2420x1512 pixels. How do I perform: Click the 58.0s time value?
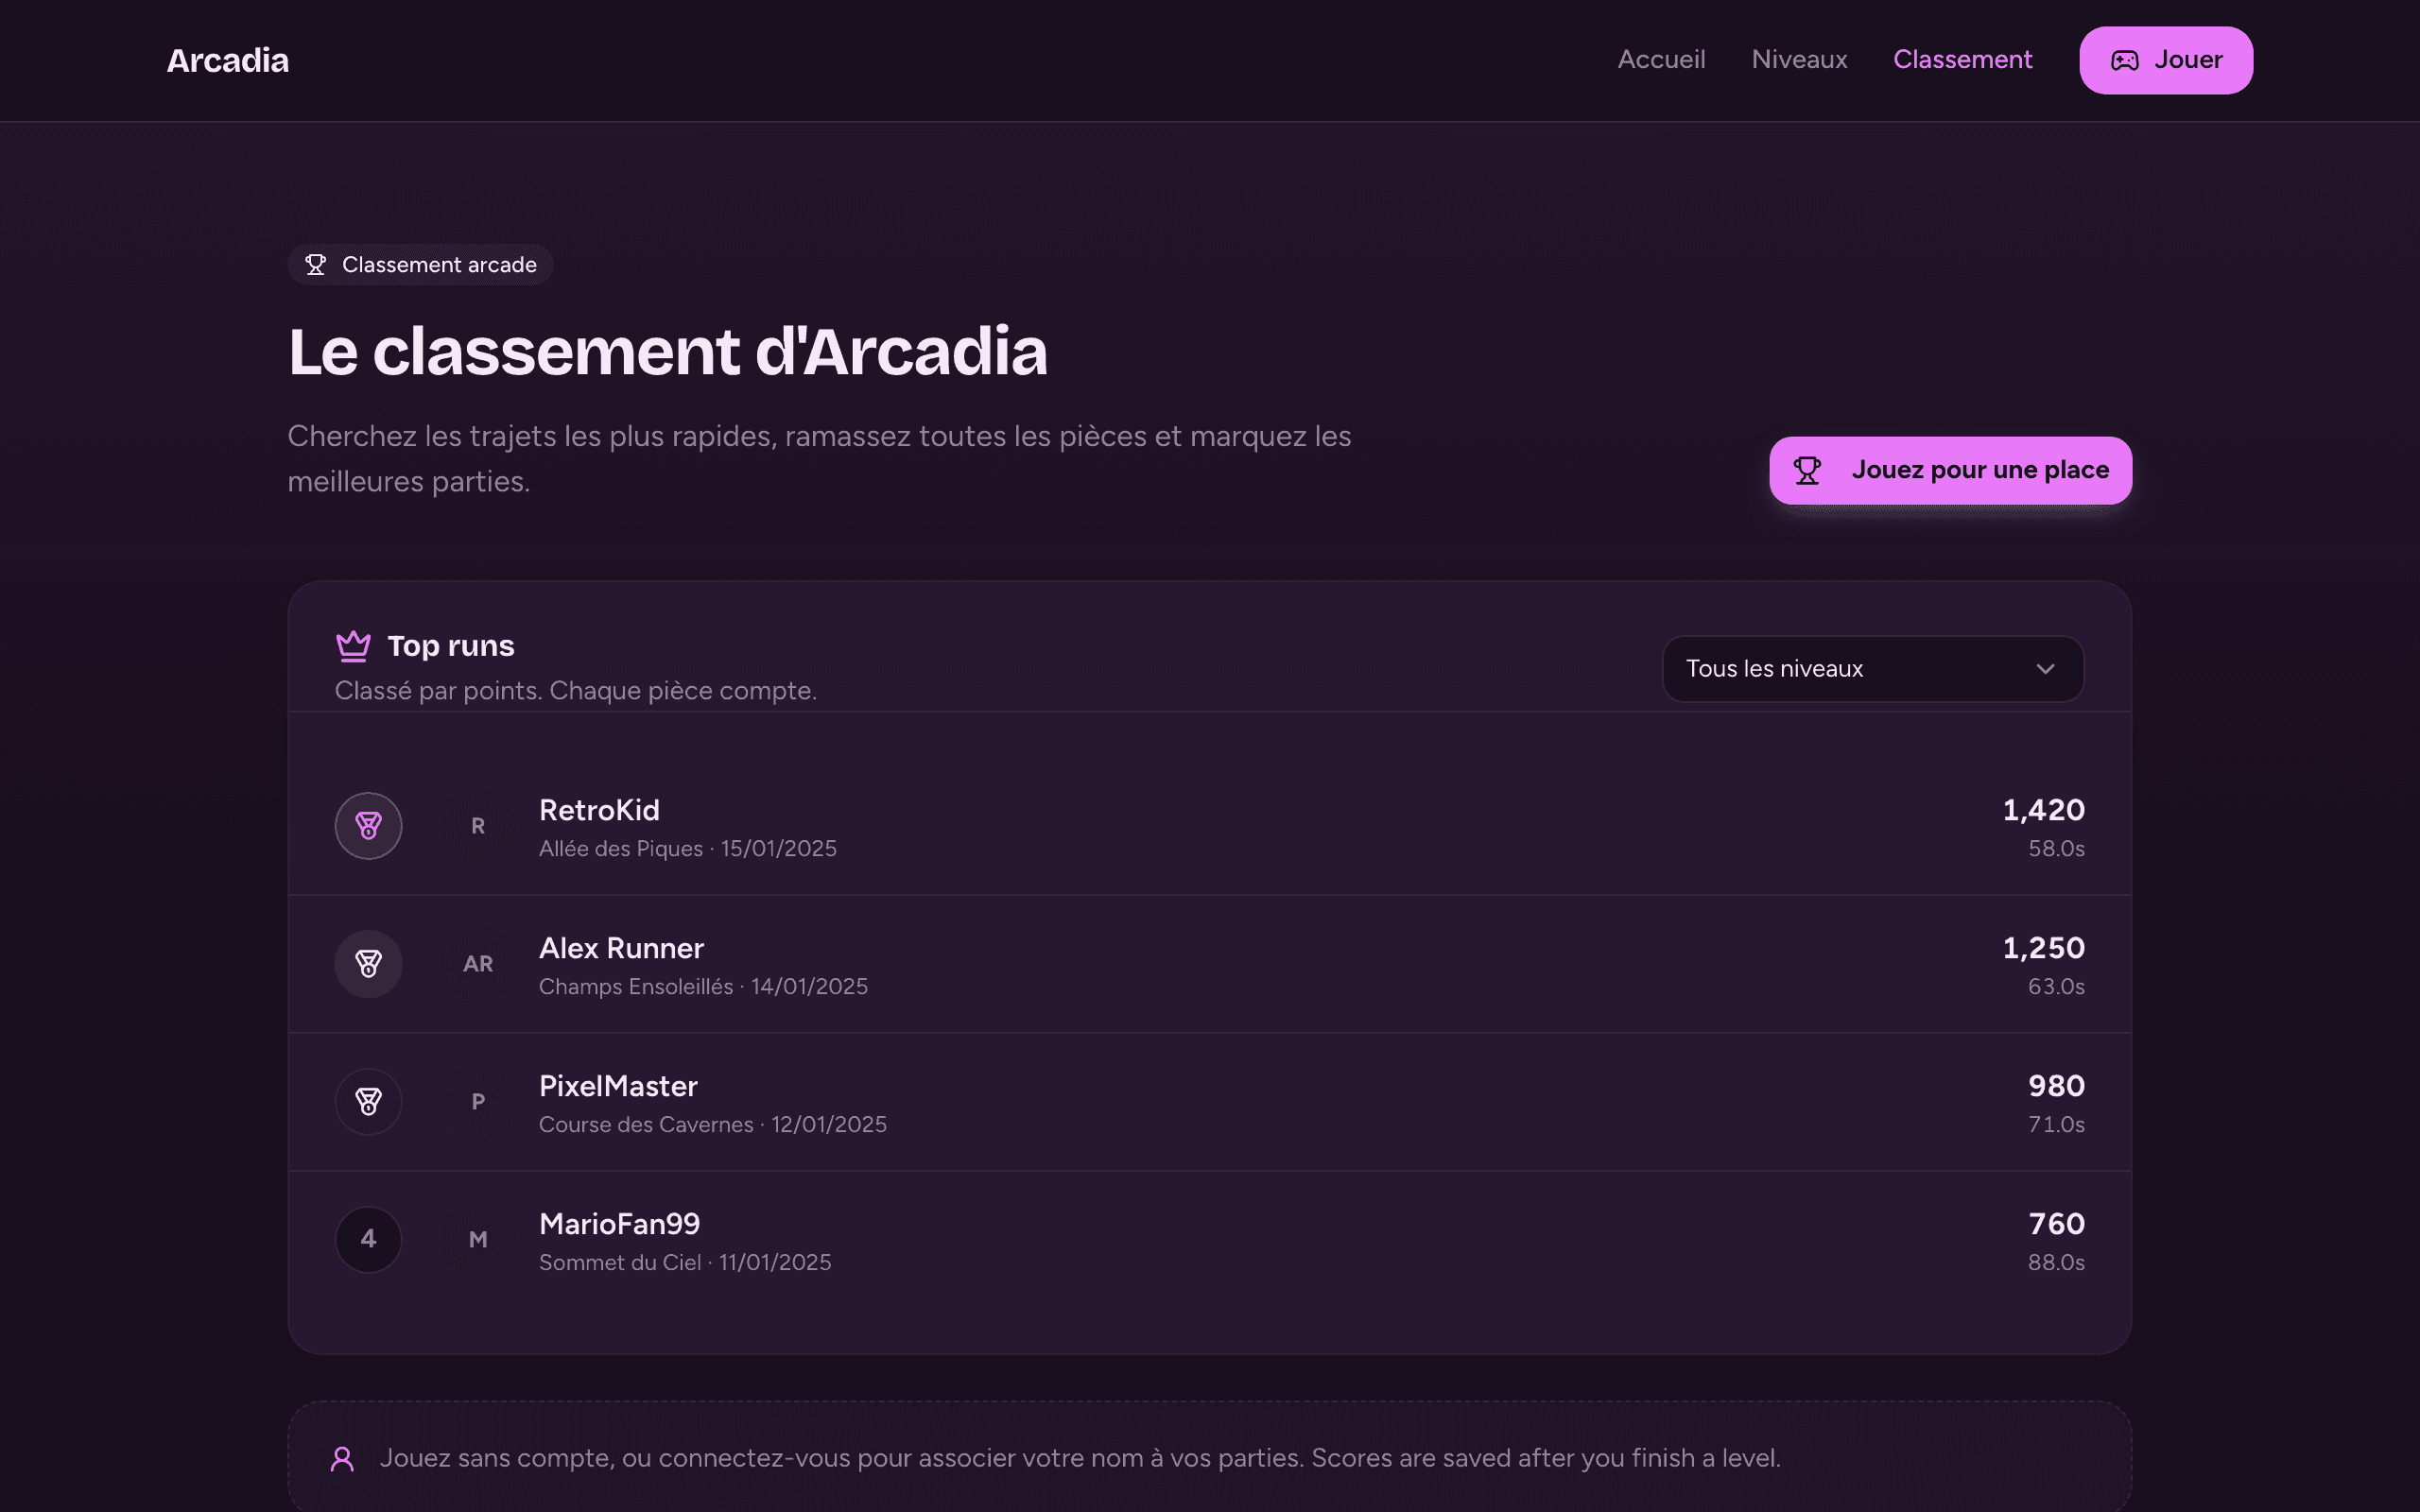click(x=2056, y=849)
